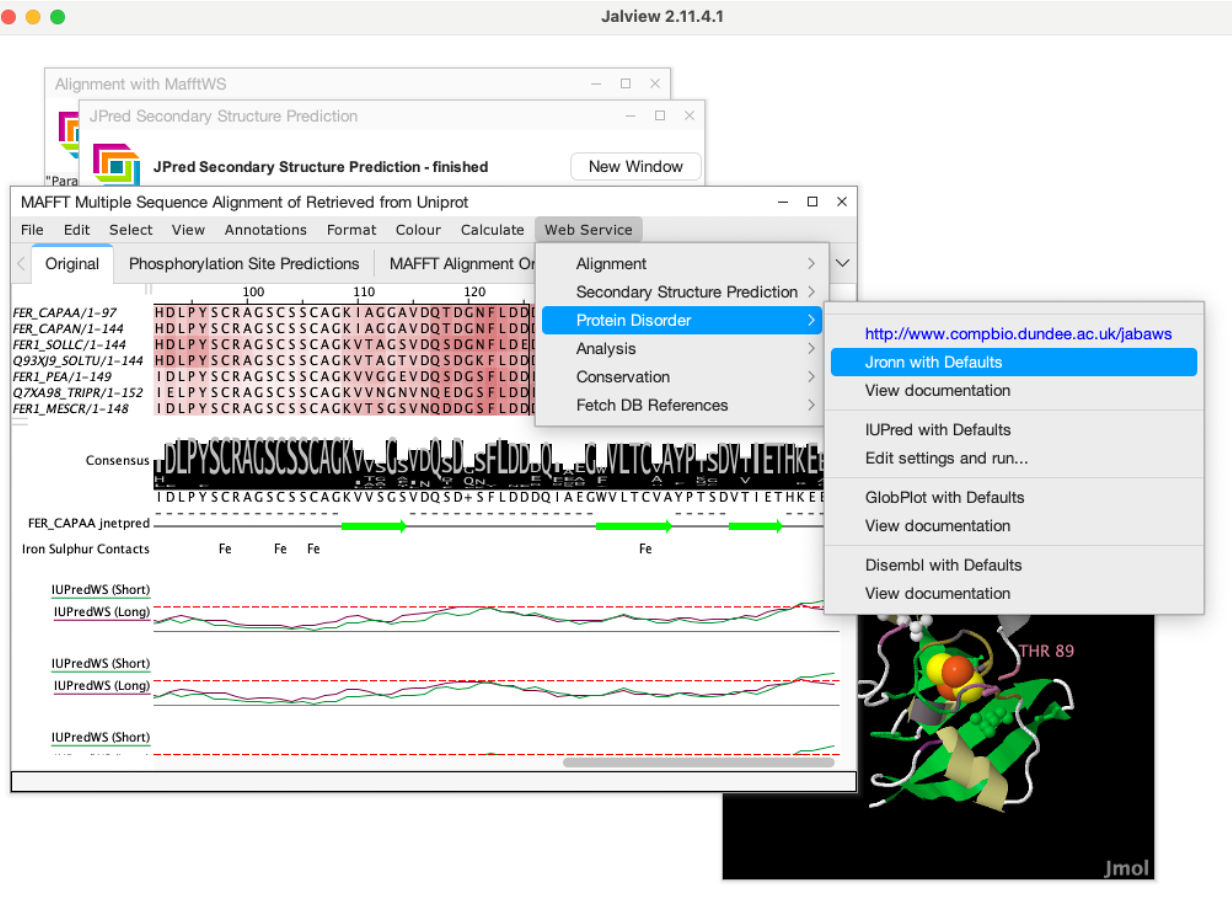Screen dimensions: 1232x904
Task: Choose GlobPlot with Defaults
Action: coord(944,497)
